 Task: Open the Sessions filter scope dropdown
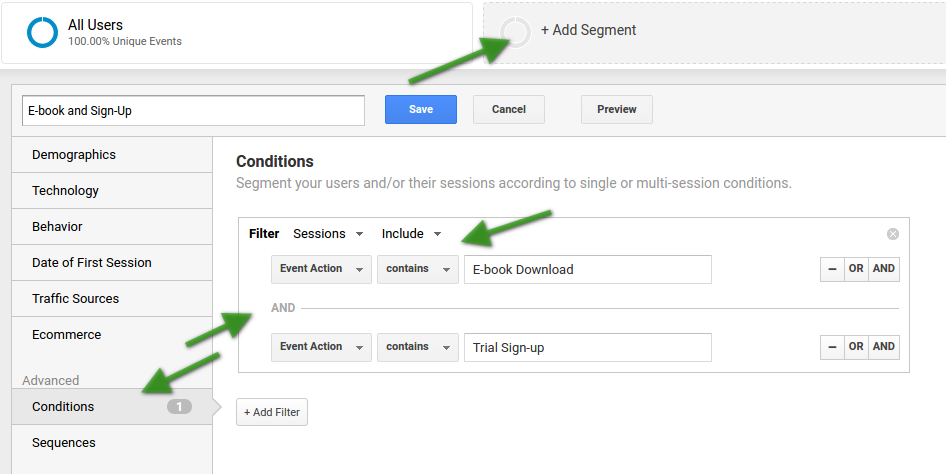(x=327, y=234)
